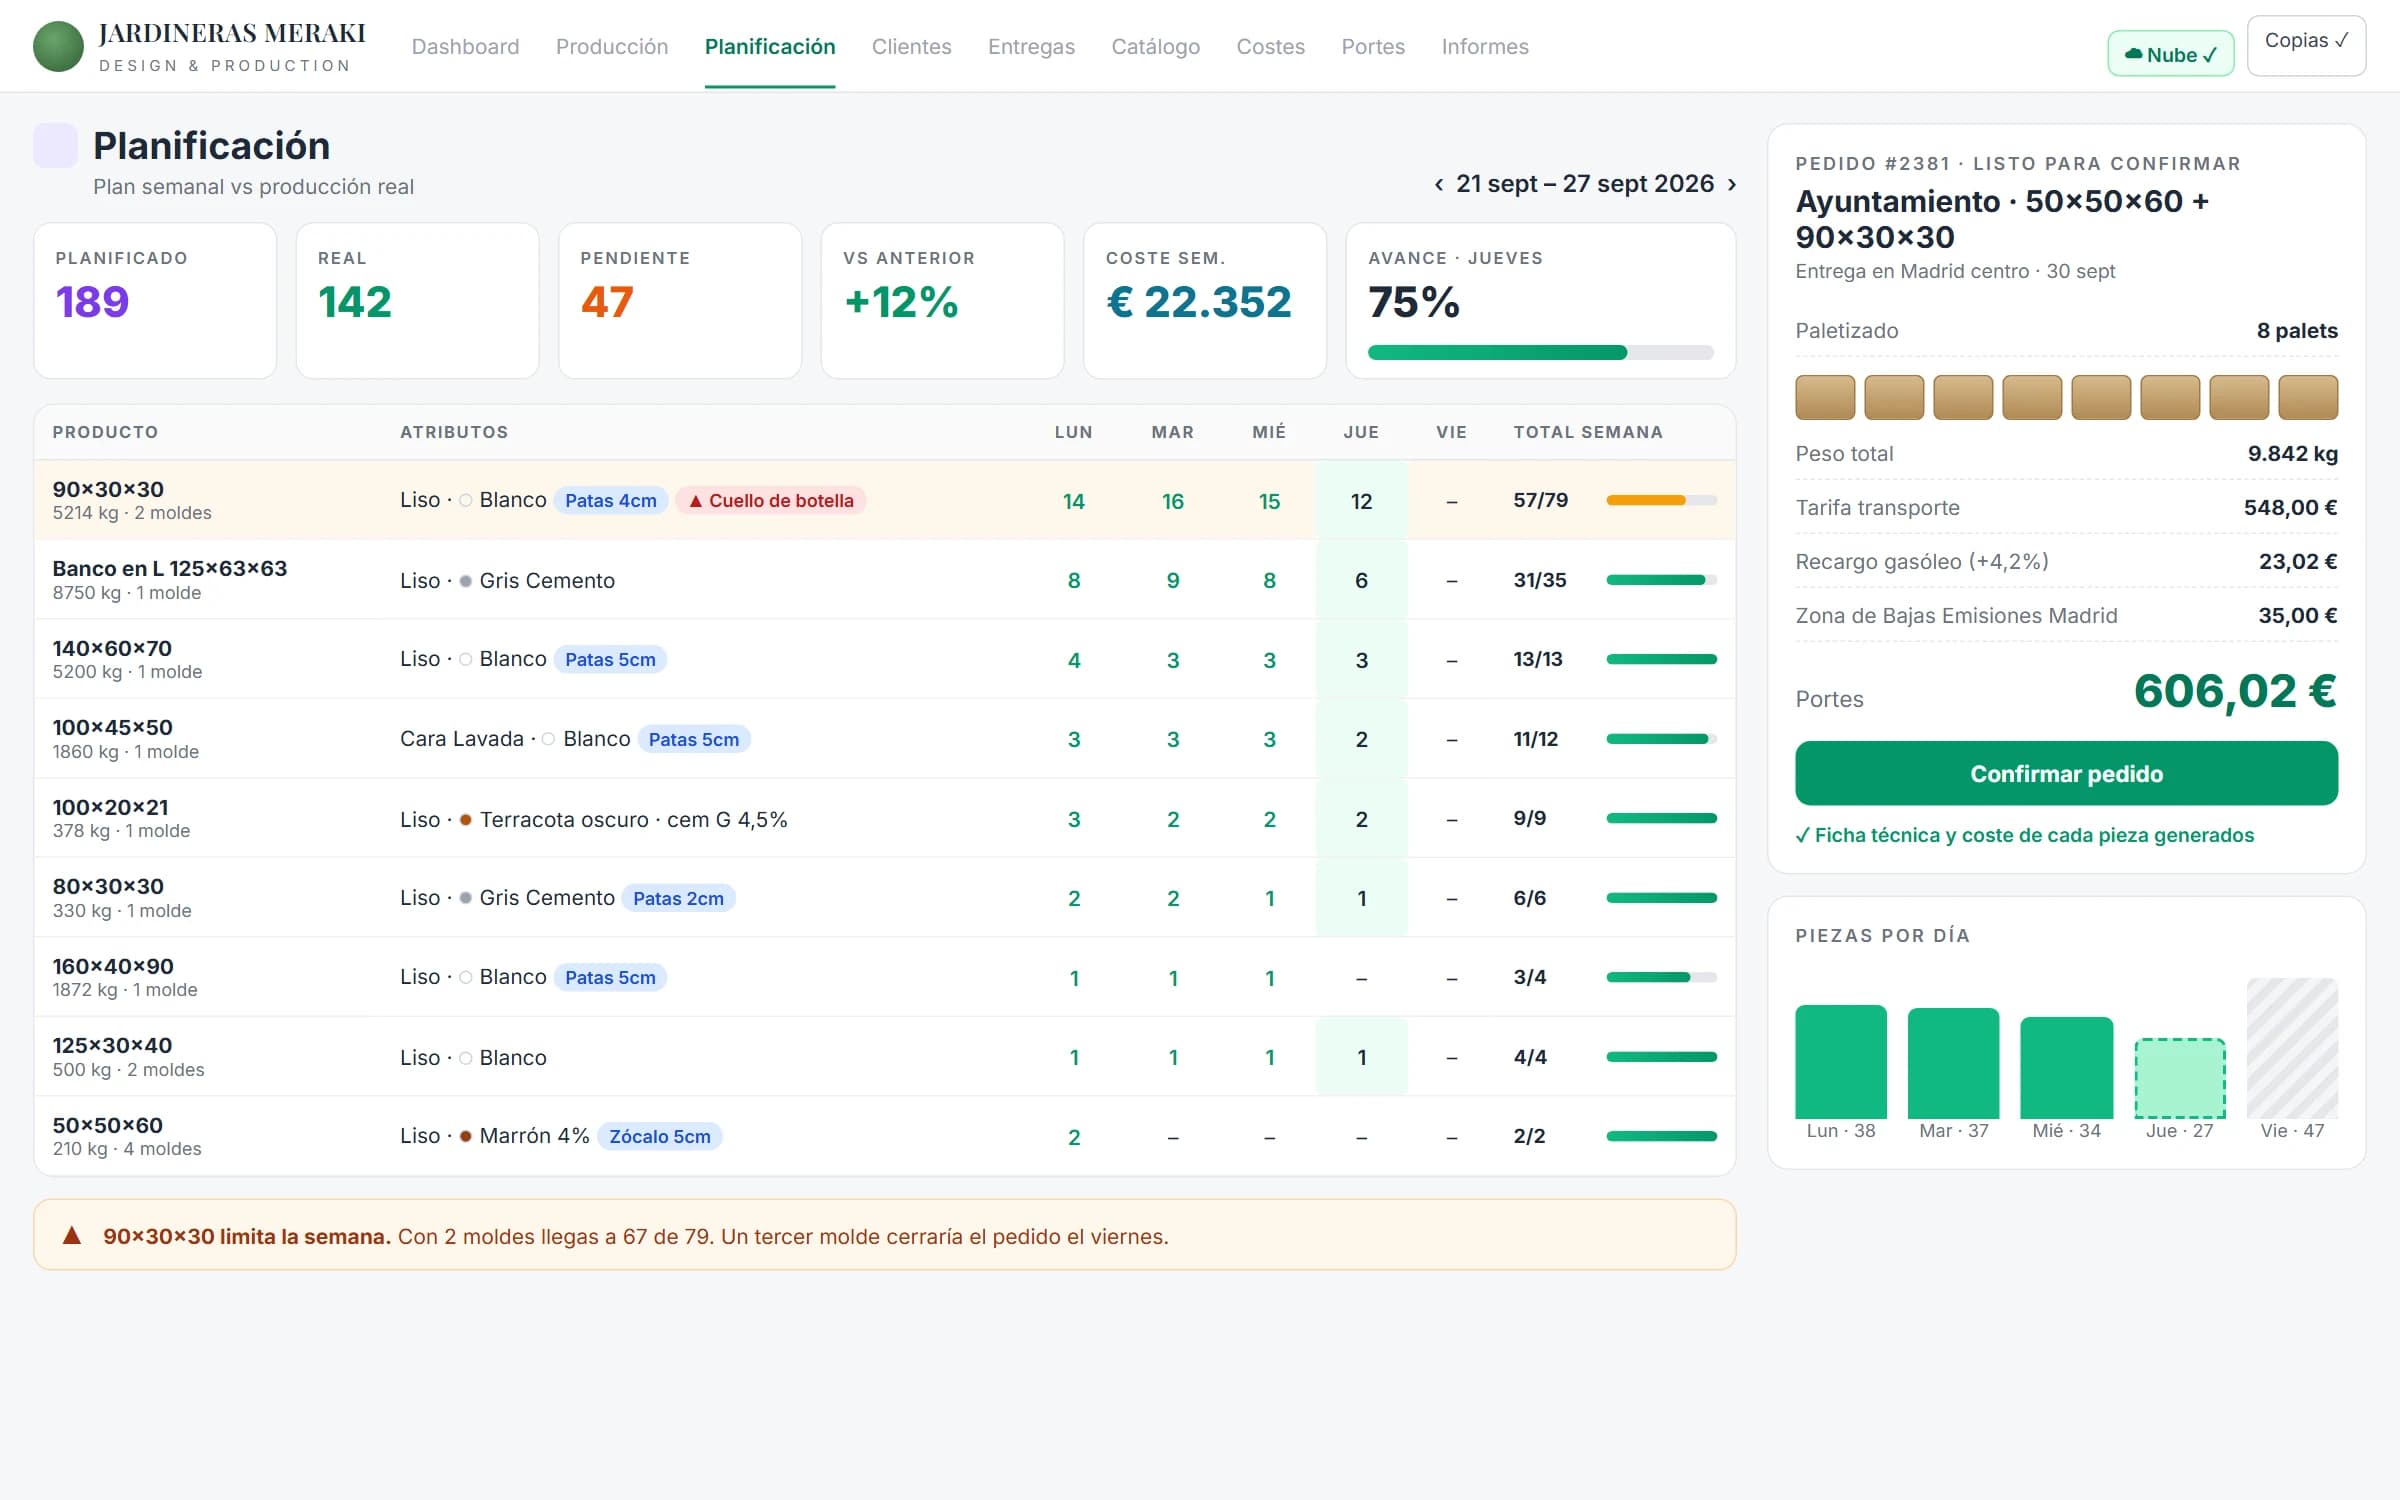This screenshot has height=1500, width=2400.
Task: Click the Pendiente 47 card
Action: coord(680,300)
